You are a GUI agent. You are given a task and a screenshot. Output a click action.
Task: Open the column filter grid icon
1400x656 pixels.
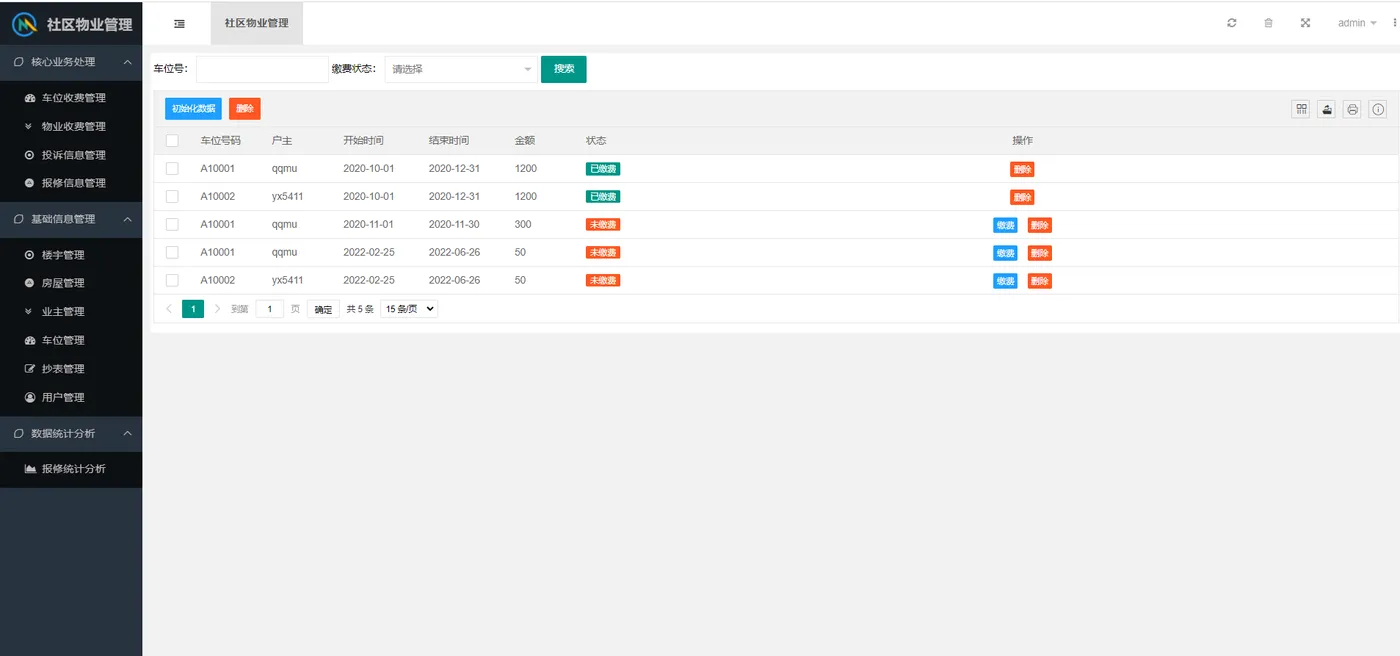point(1301,109)
